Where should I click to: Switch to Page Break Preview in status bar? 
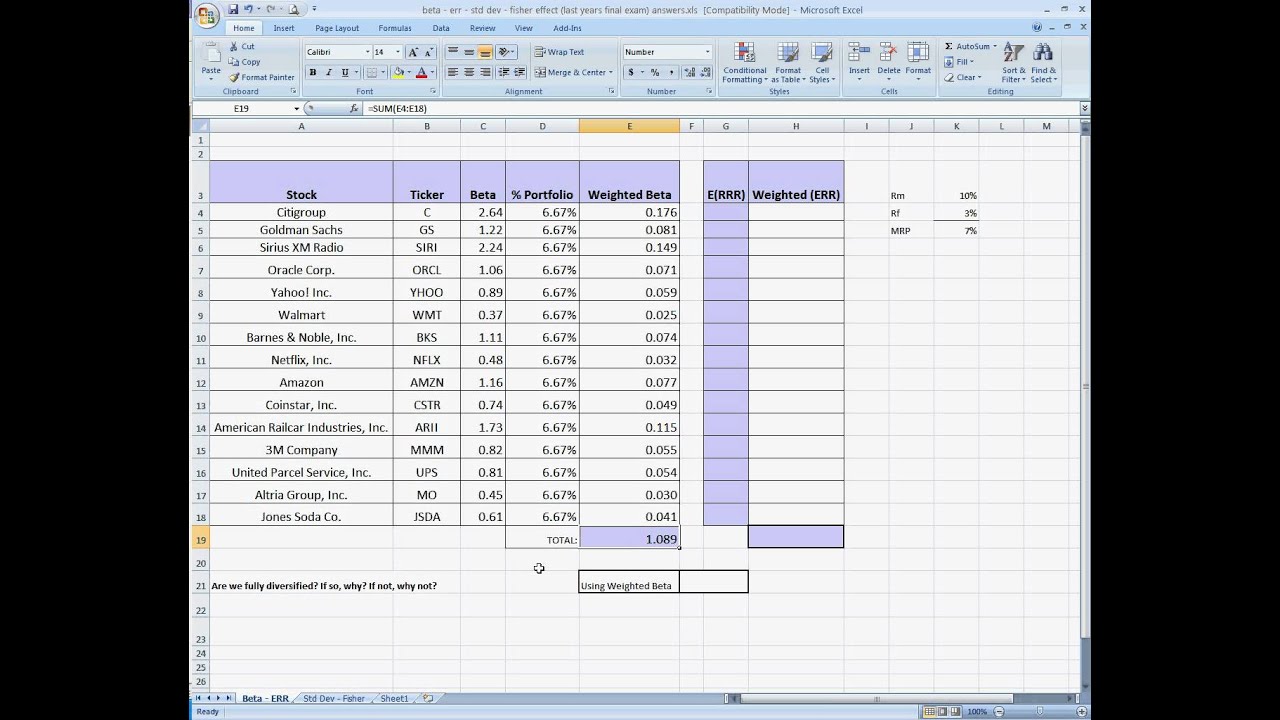[956, 711]
